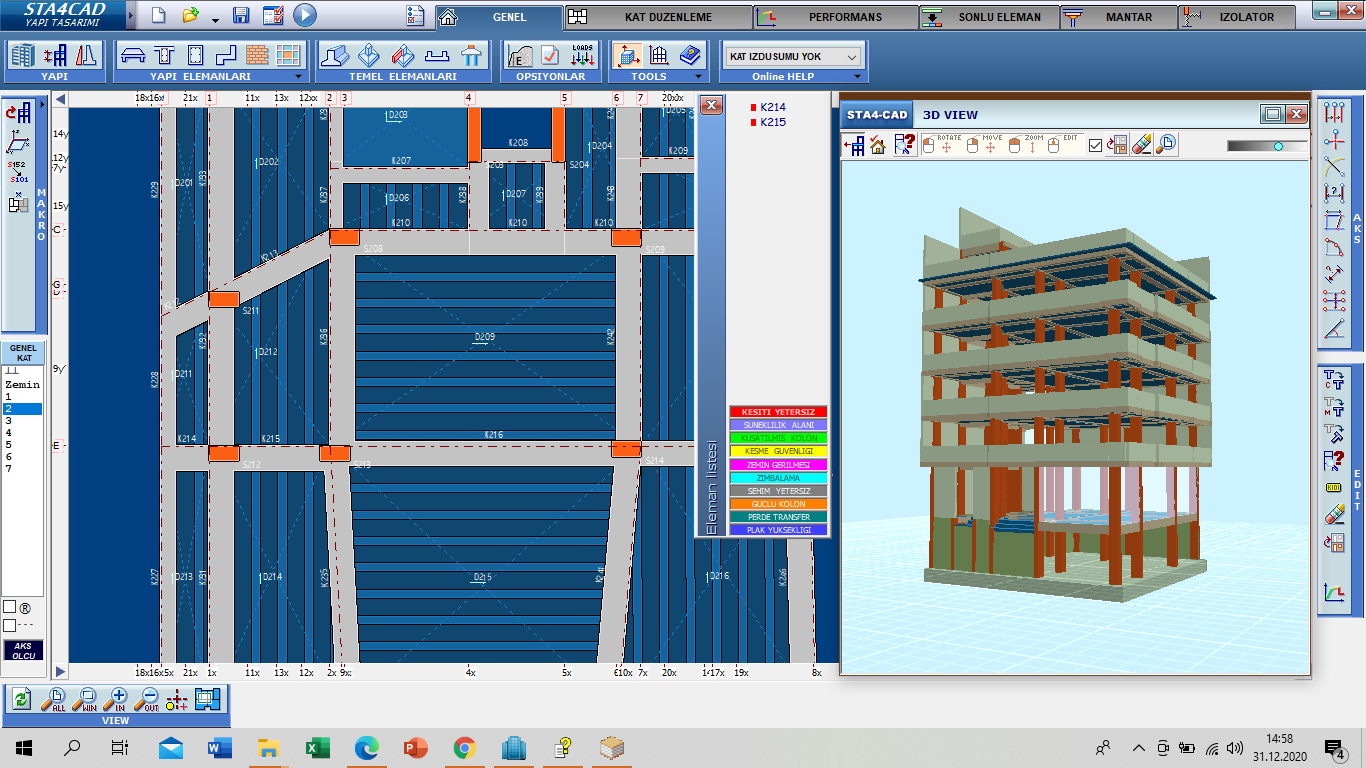Open PowerPoint from the taskbar

[415, 747]
